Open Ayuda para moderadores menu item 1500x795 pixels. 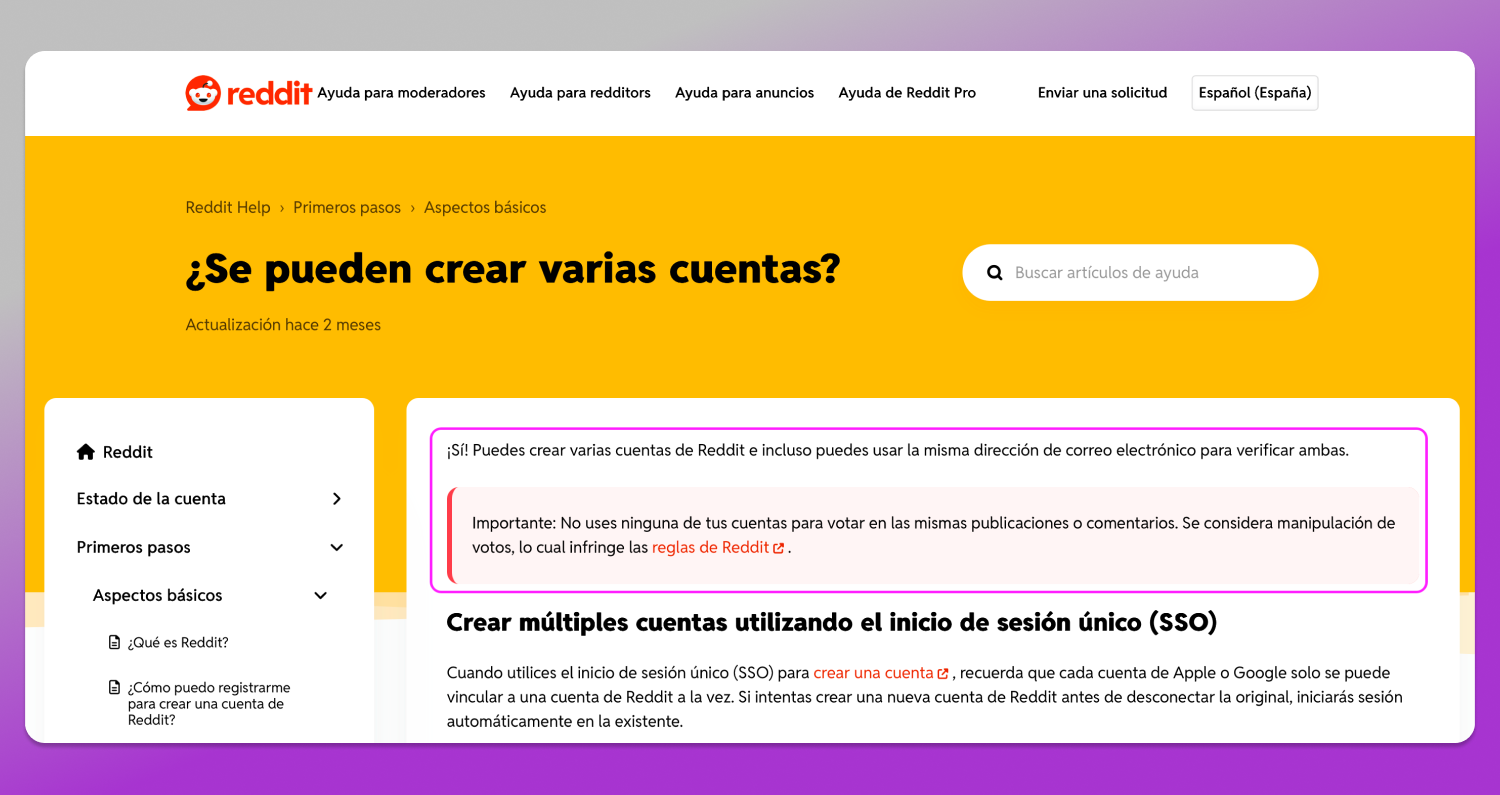pos(402,93)
